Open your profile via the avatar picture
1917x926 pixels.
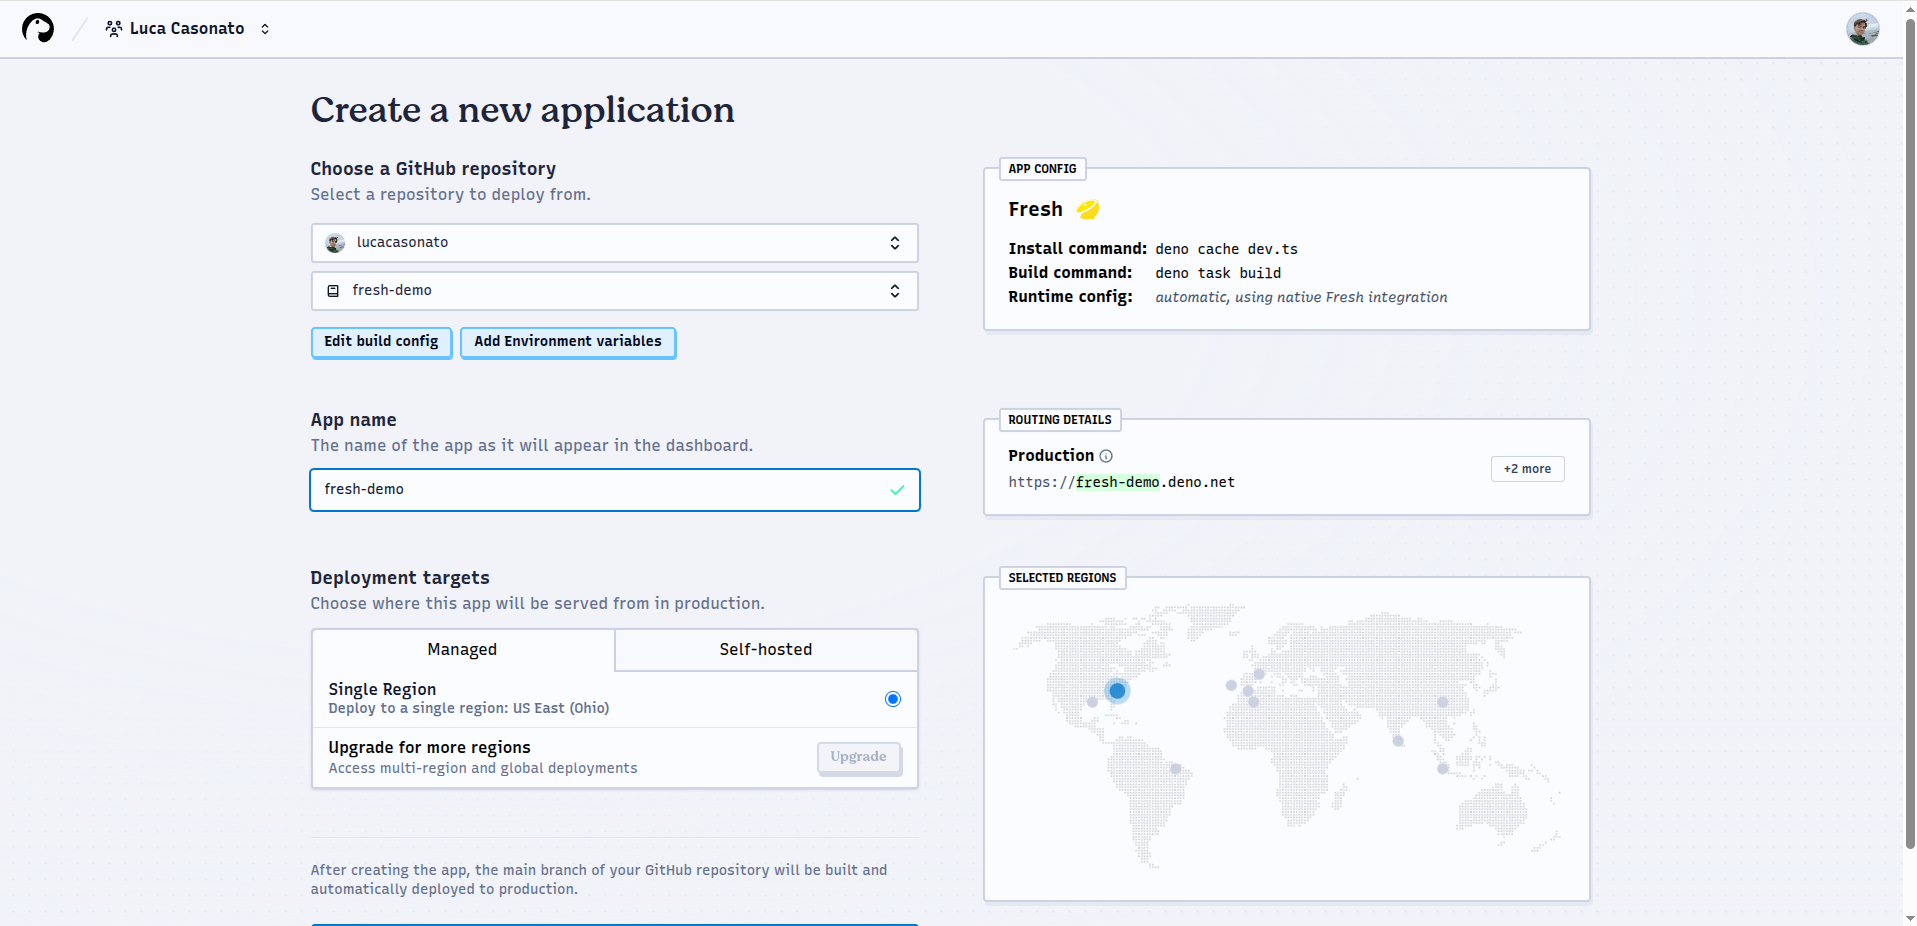click(x=1862, y=28)
